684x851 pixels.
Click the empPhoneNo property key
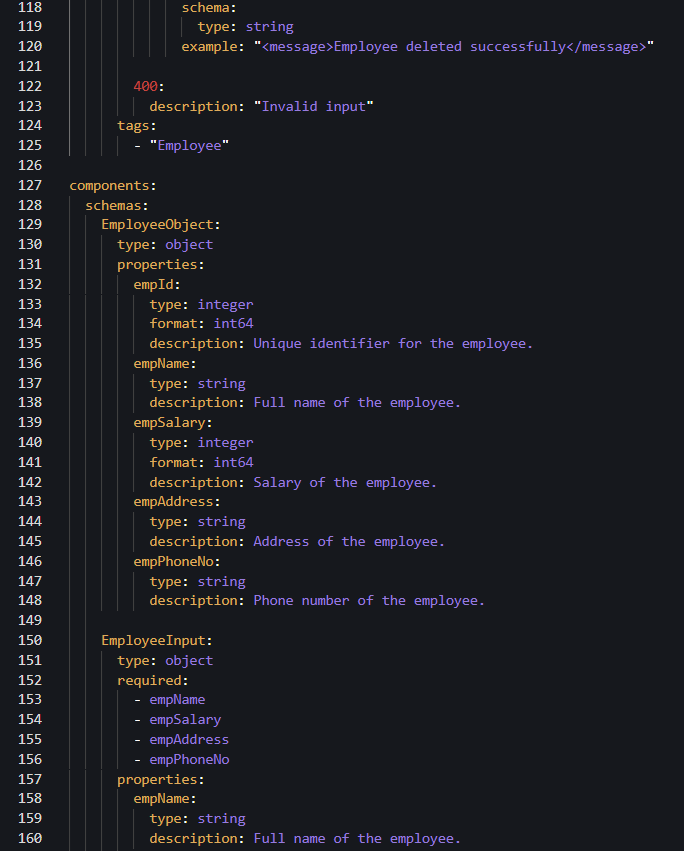pos(173,561)
